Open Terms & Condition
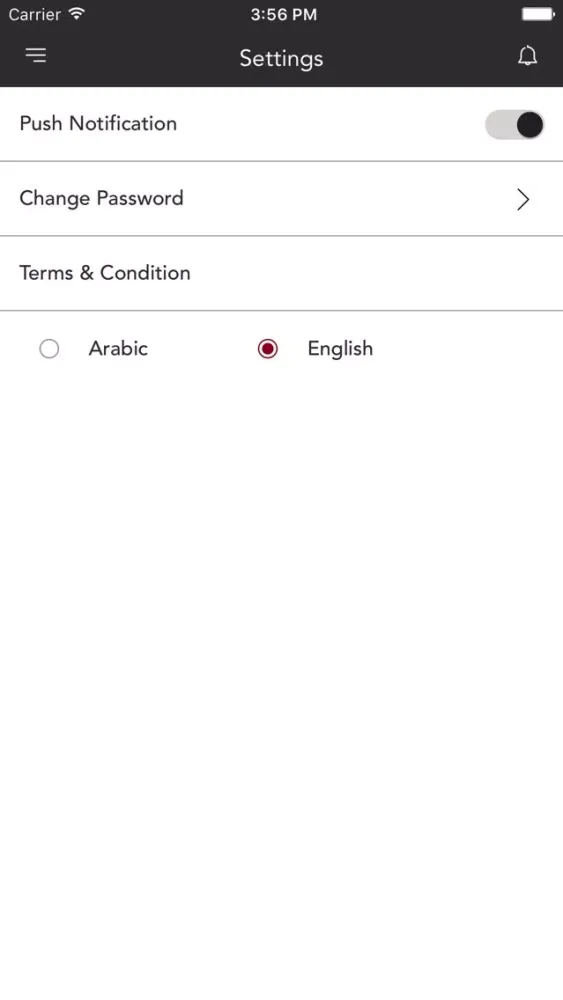The height and width of the screenshot is (1000, 563). (x=281, y=274)
